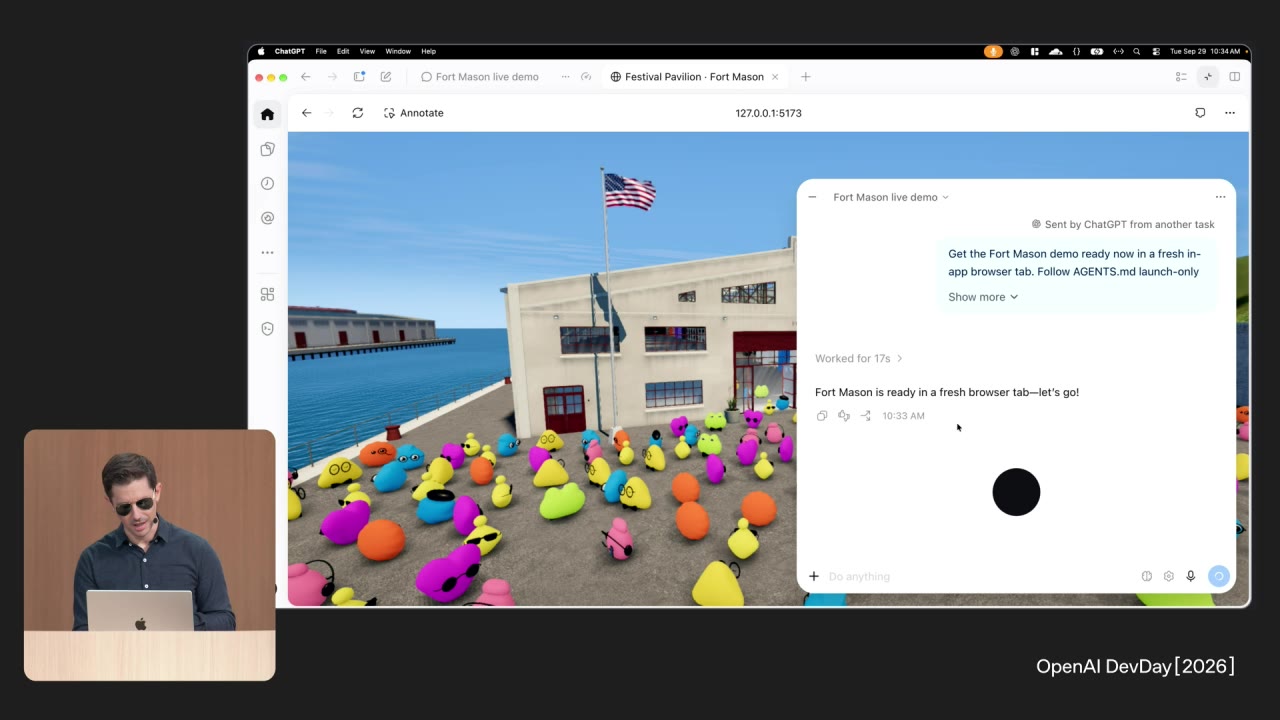The image size is (1280, 720).
Task: Expand the Worked for 17s details
Action: [x=858, y=358]
